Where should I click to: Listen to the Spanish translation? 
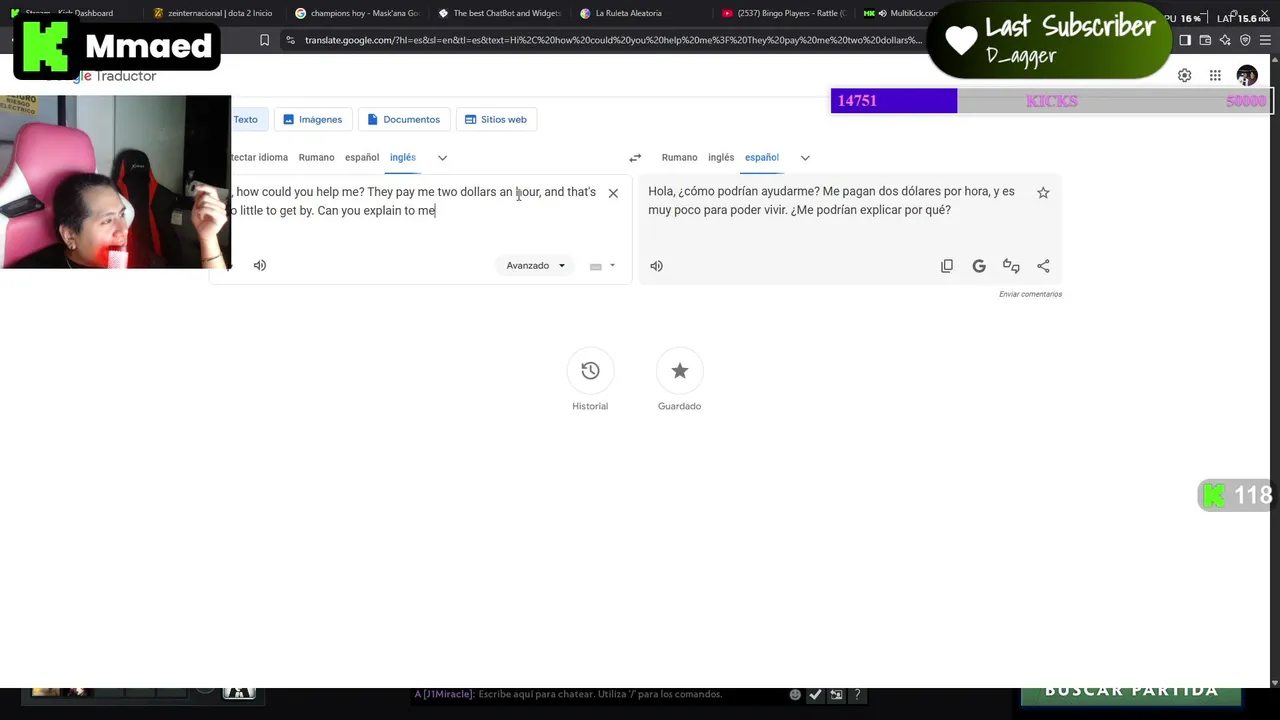coord(656,266)
